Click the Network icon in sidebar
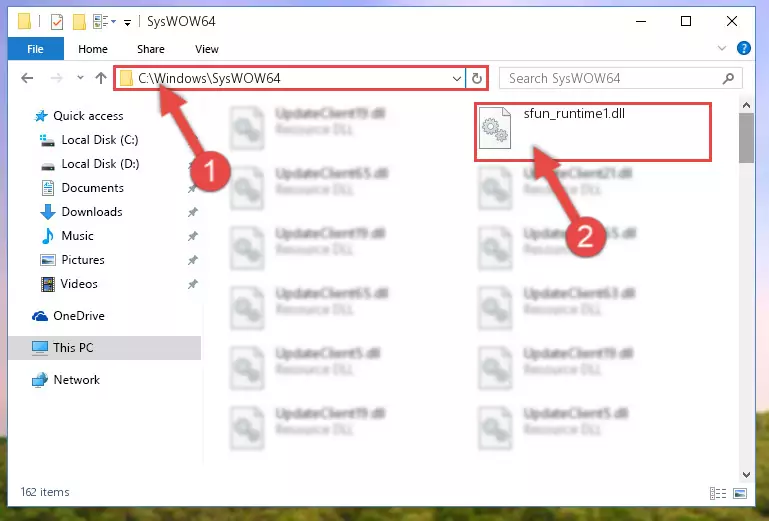This screenshot has height=521, width=769. point(39,380)
